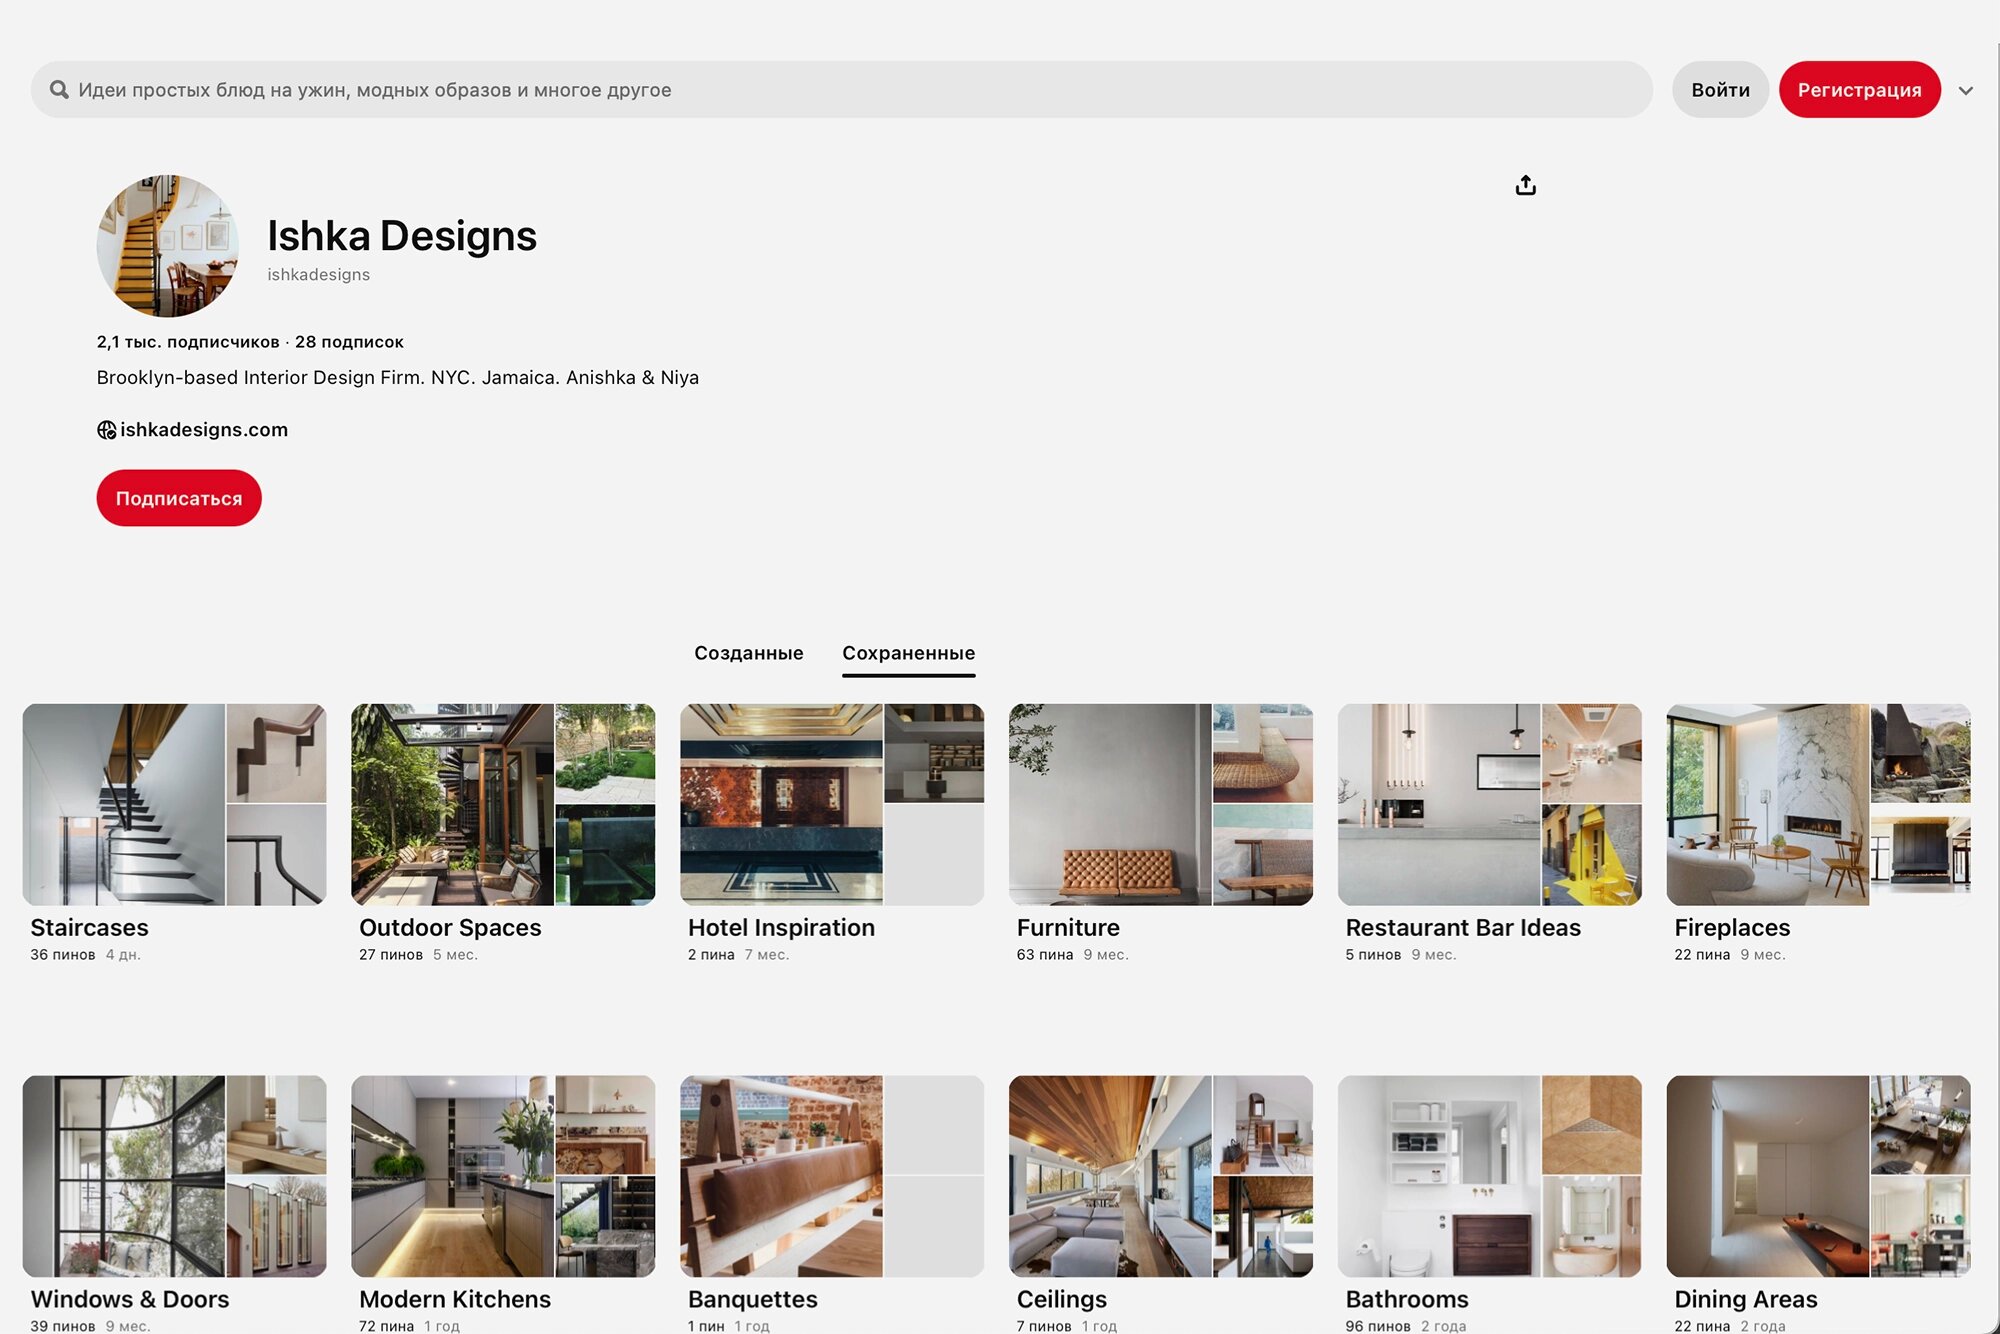This screenshot has height=1334, width=2000.
Task: Open the Furniture board cover
Action: click(1160, 805)
